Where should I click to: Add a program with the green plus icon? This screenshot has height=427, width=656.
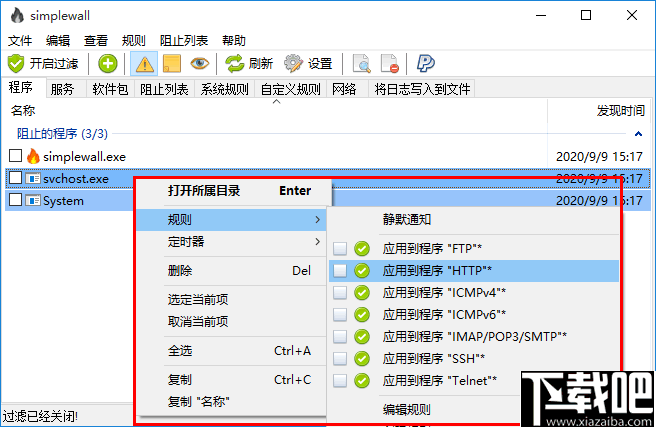tap(108, 64)
